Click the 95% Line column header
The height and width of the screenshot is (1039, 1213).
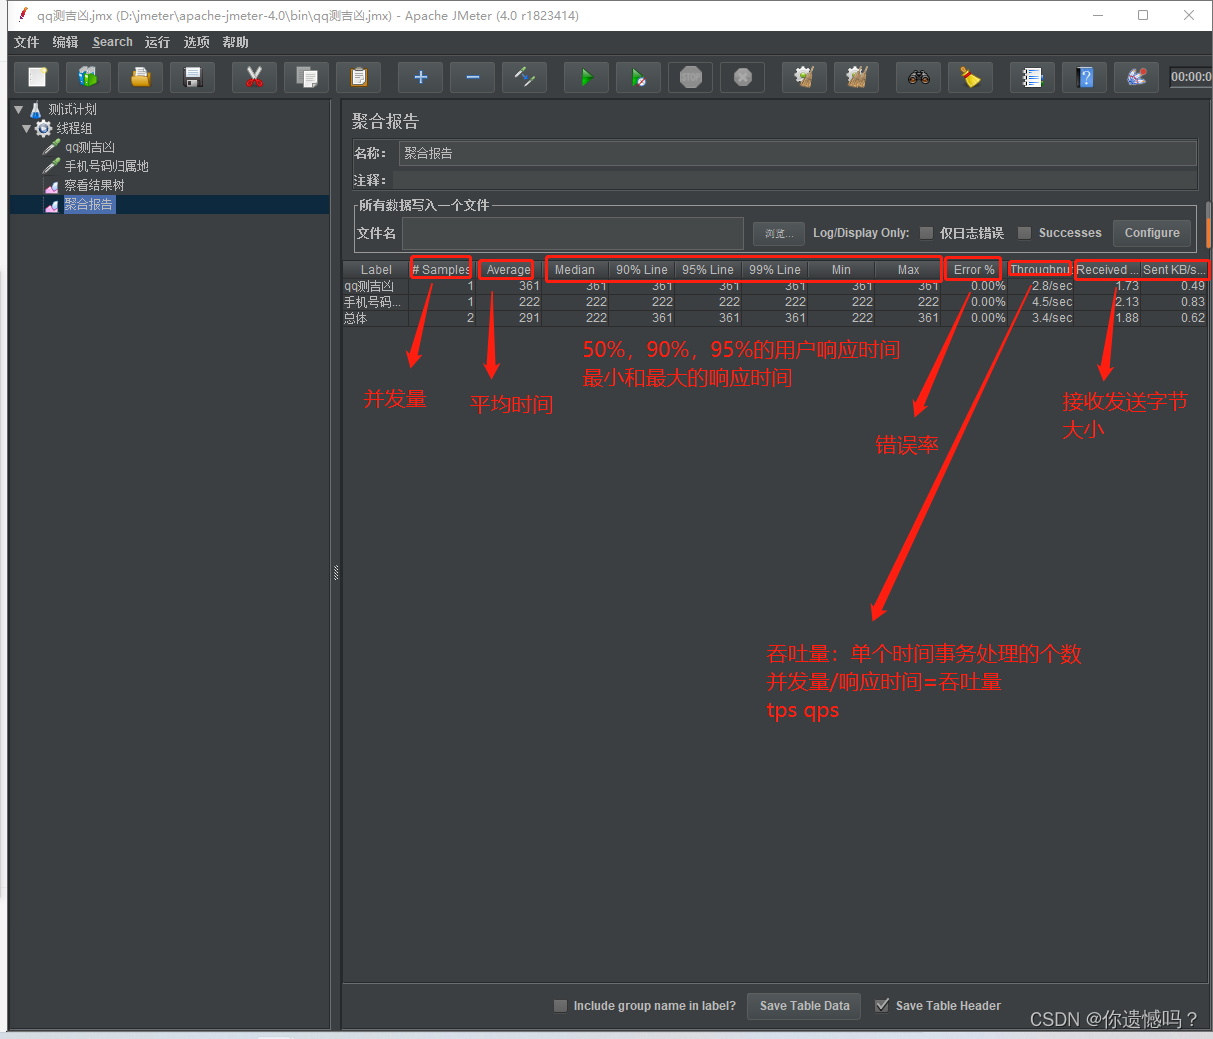(708, 270)
